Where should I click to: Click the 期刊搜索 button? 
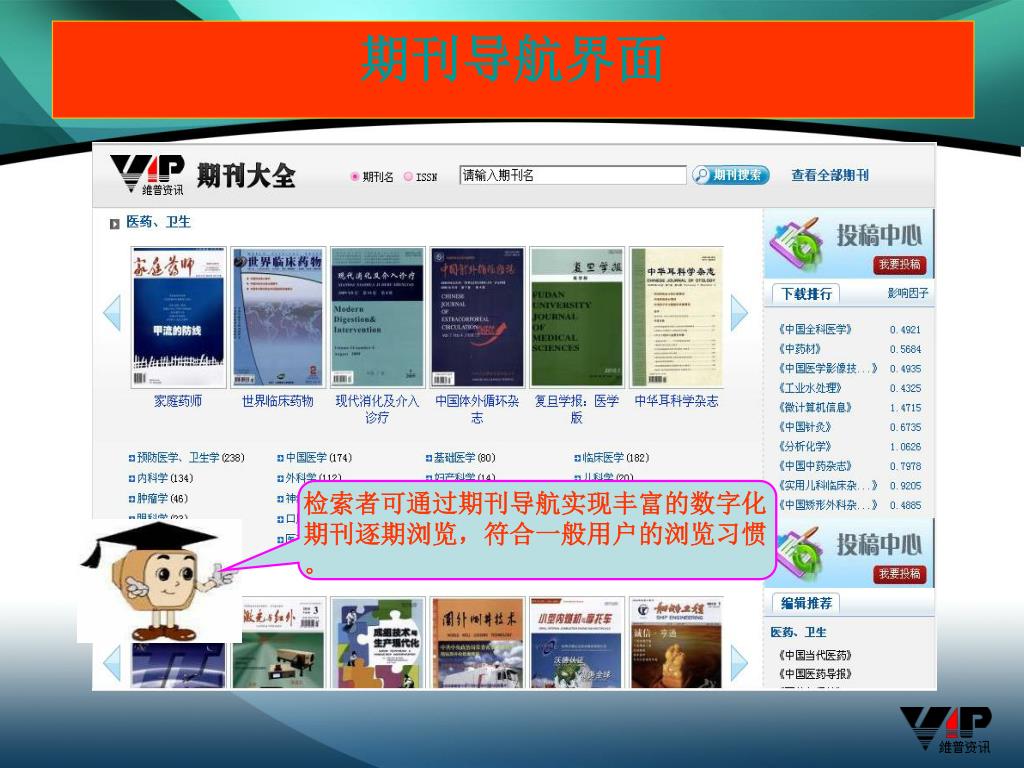coord(730,175)
